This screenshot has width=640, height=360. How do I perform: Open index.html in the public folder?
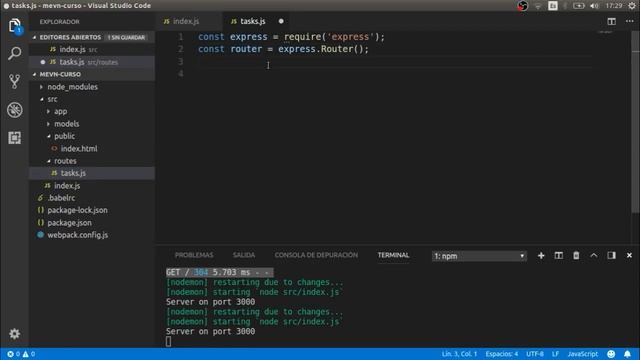(x=92, y=149)
